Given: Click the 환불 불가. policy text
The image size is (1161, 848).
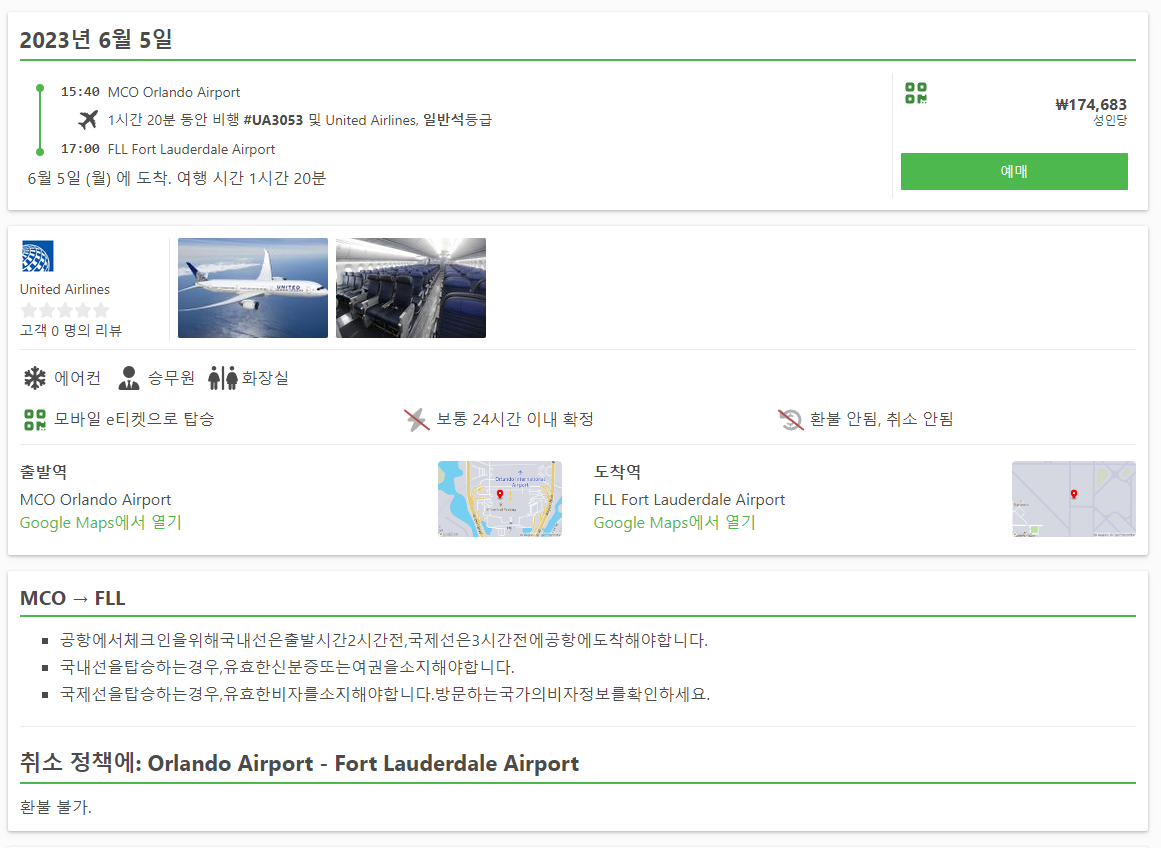Looking at the screenshot, I should pos(56,807).
